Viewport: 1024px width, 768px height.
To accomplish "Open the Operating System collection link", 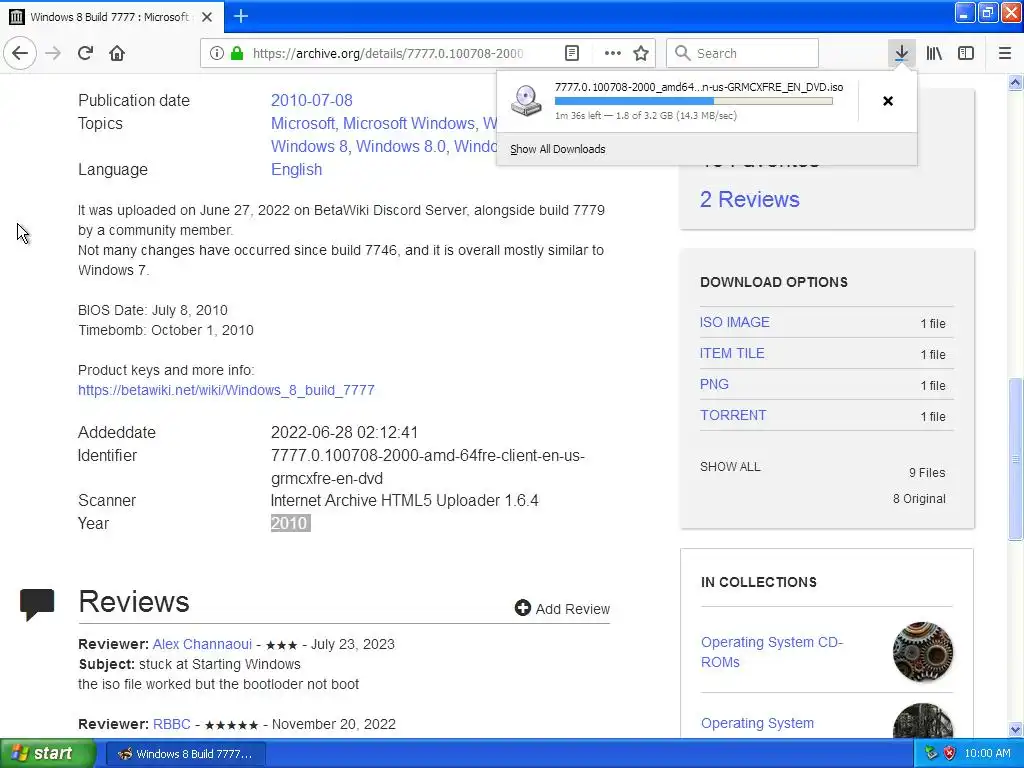I will click(x=758, y=723).
